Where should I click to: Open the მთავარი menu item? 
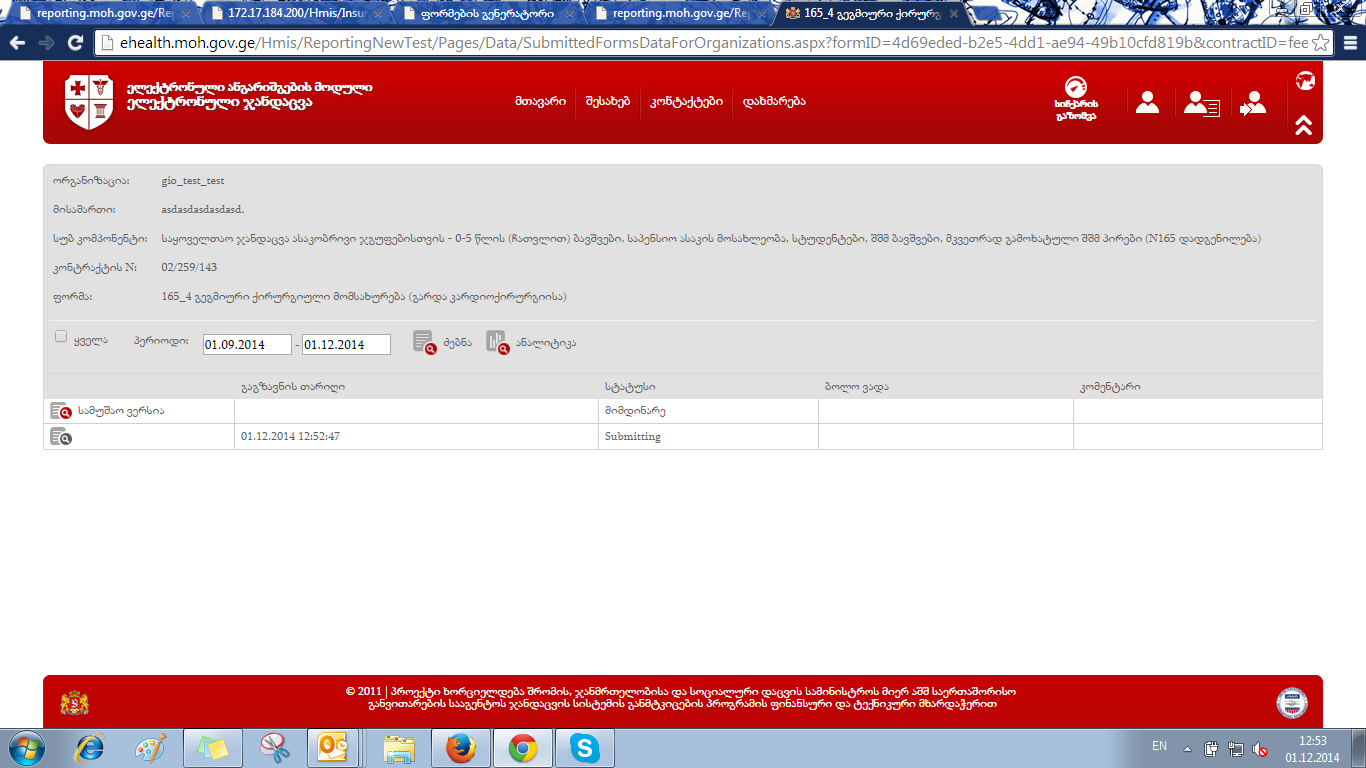(540, 102)
